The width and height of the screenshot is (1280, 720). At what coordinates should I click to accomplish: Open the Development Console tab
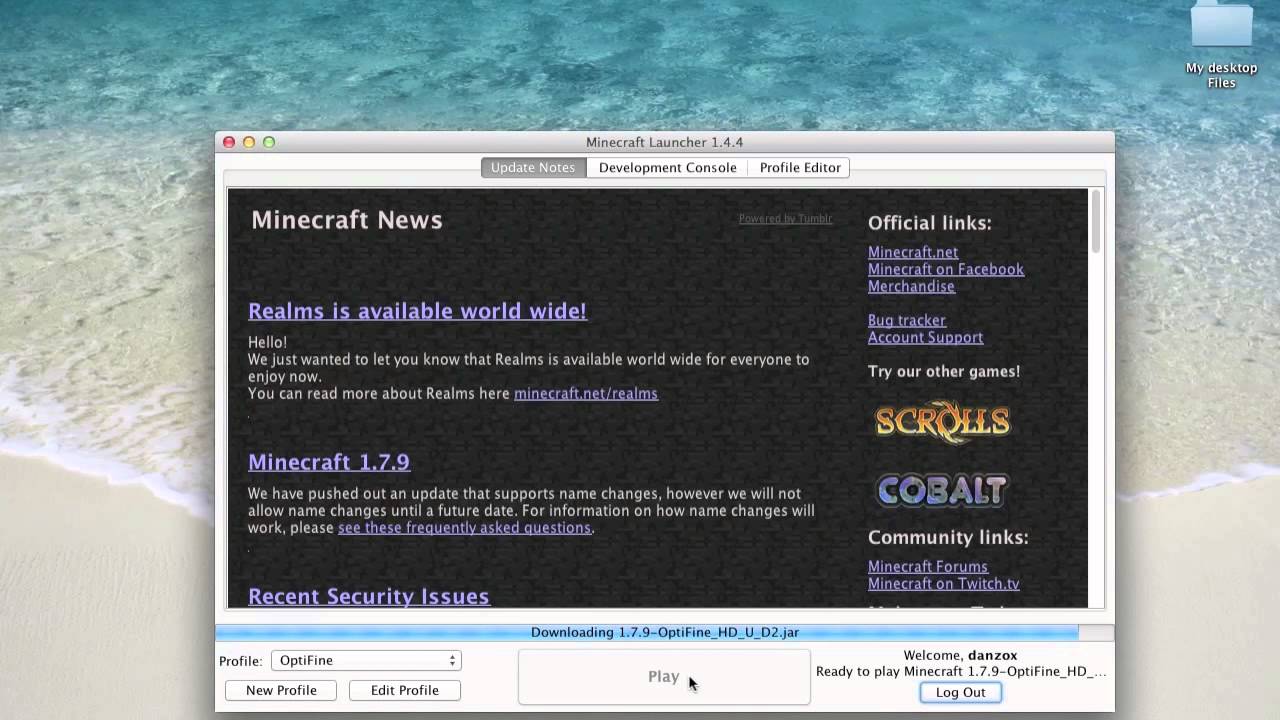coord(668,167)
